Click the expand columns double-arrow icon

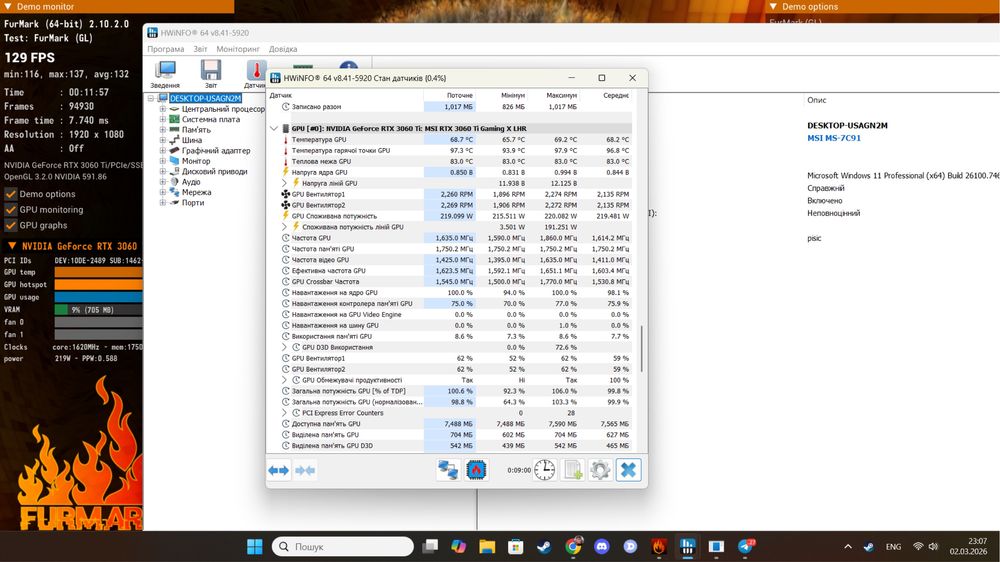[x=278, y=470]
